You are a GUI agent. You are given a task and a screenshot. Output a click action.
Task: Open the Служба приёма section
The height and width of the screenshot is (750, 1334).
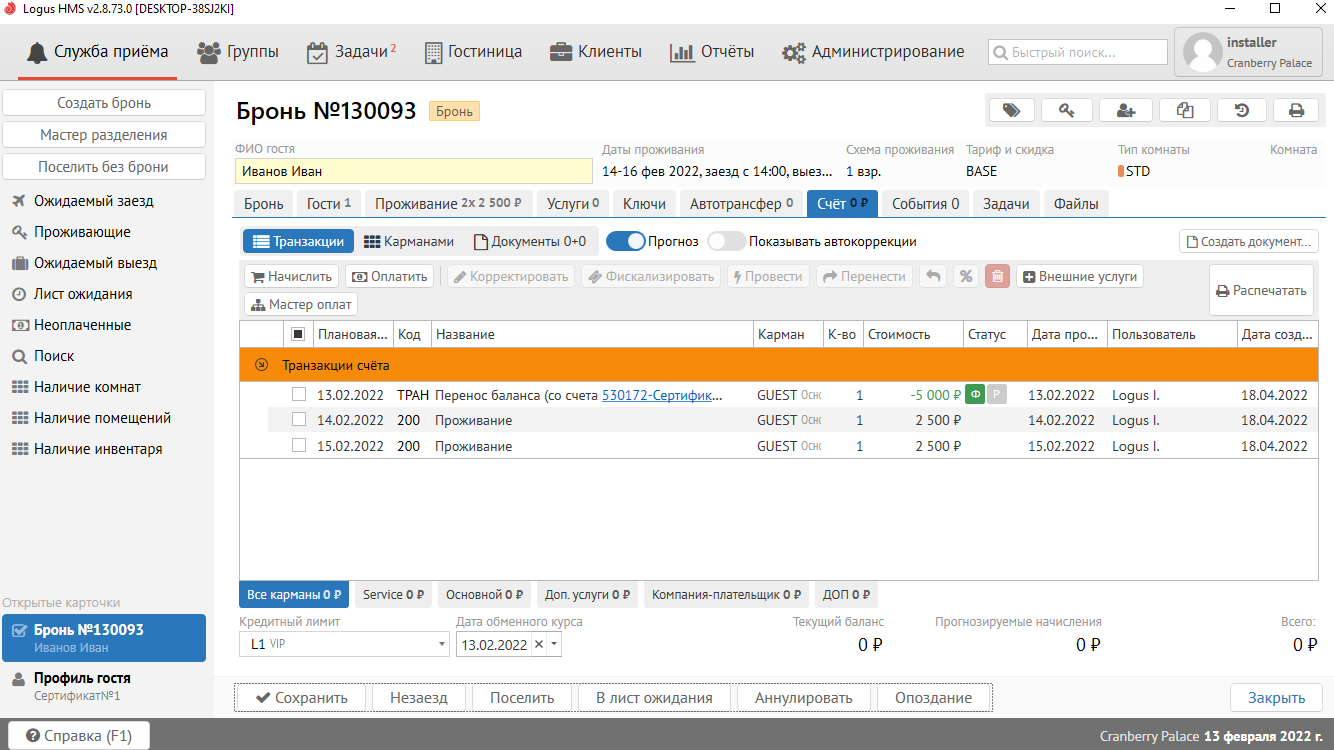pos(98,52)
